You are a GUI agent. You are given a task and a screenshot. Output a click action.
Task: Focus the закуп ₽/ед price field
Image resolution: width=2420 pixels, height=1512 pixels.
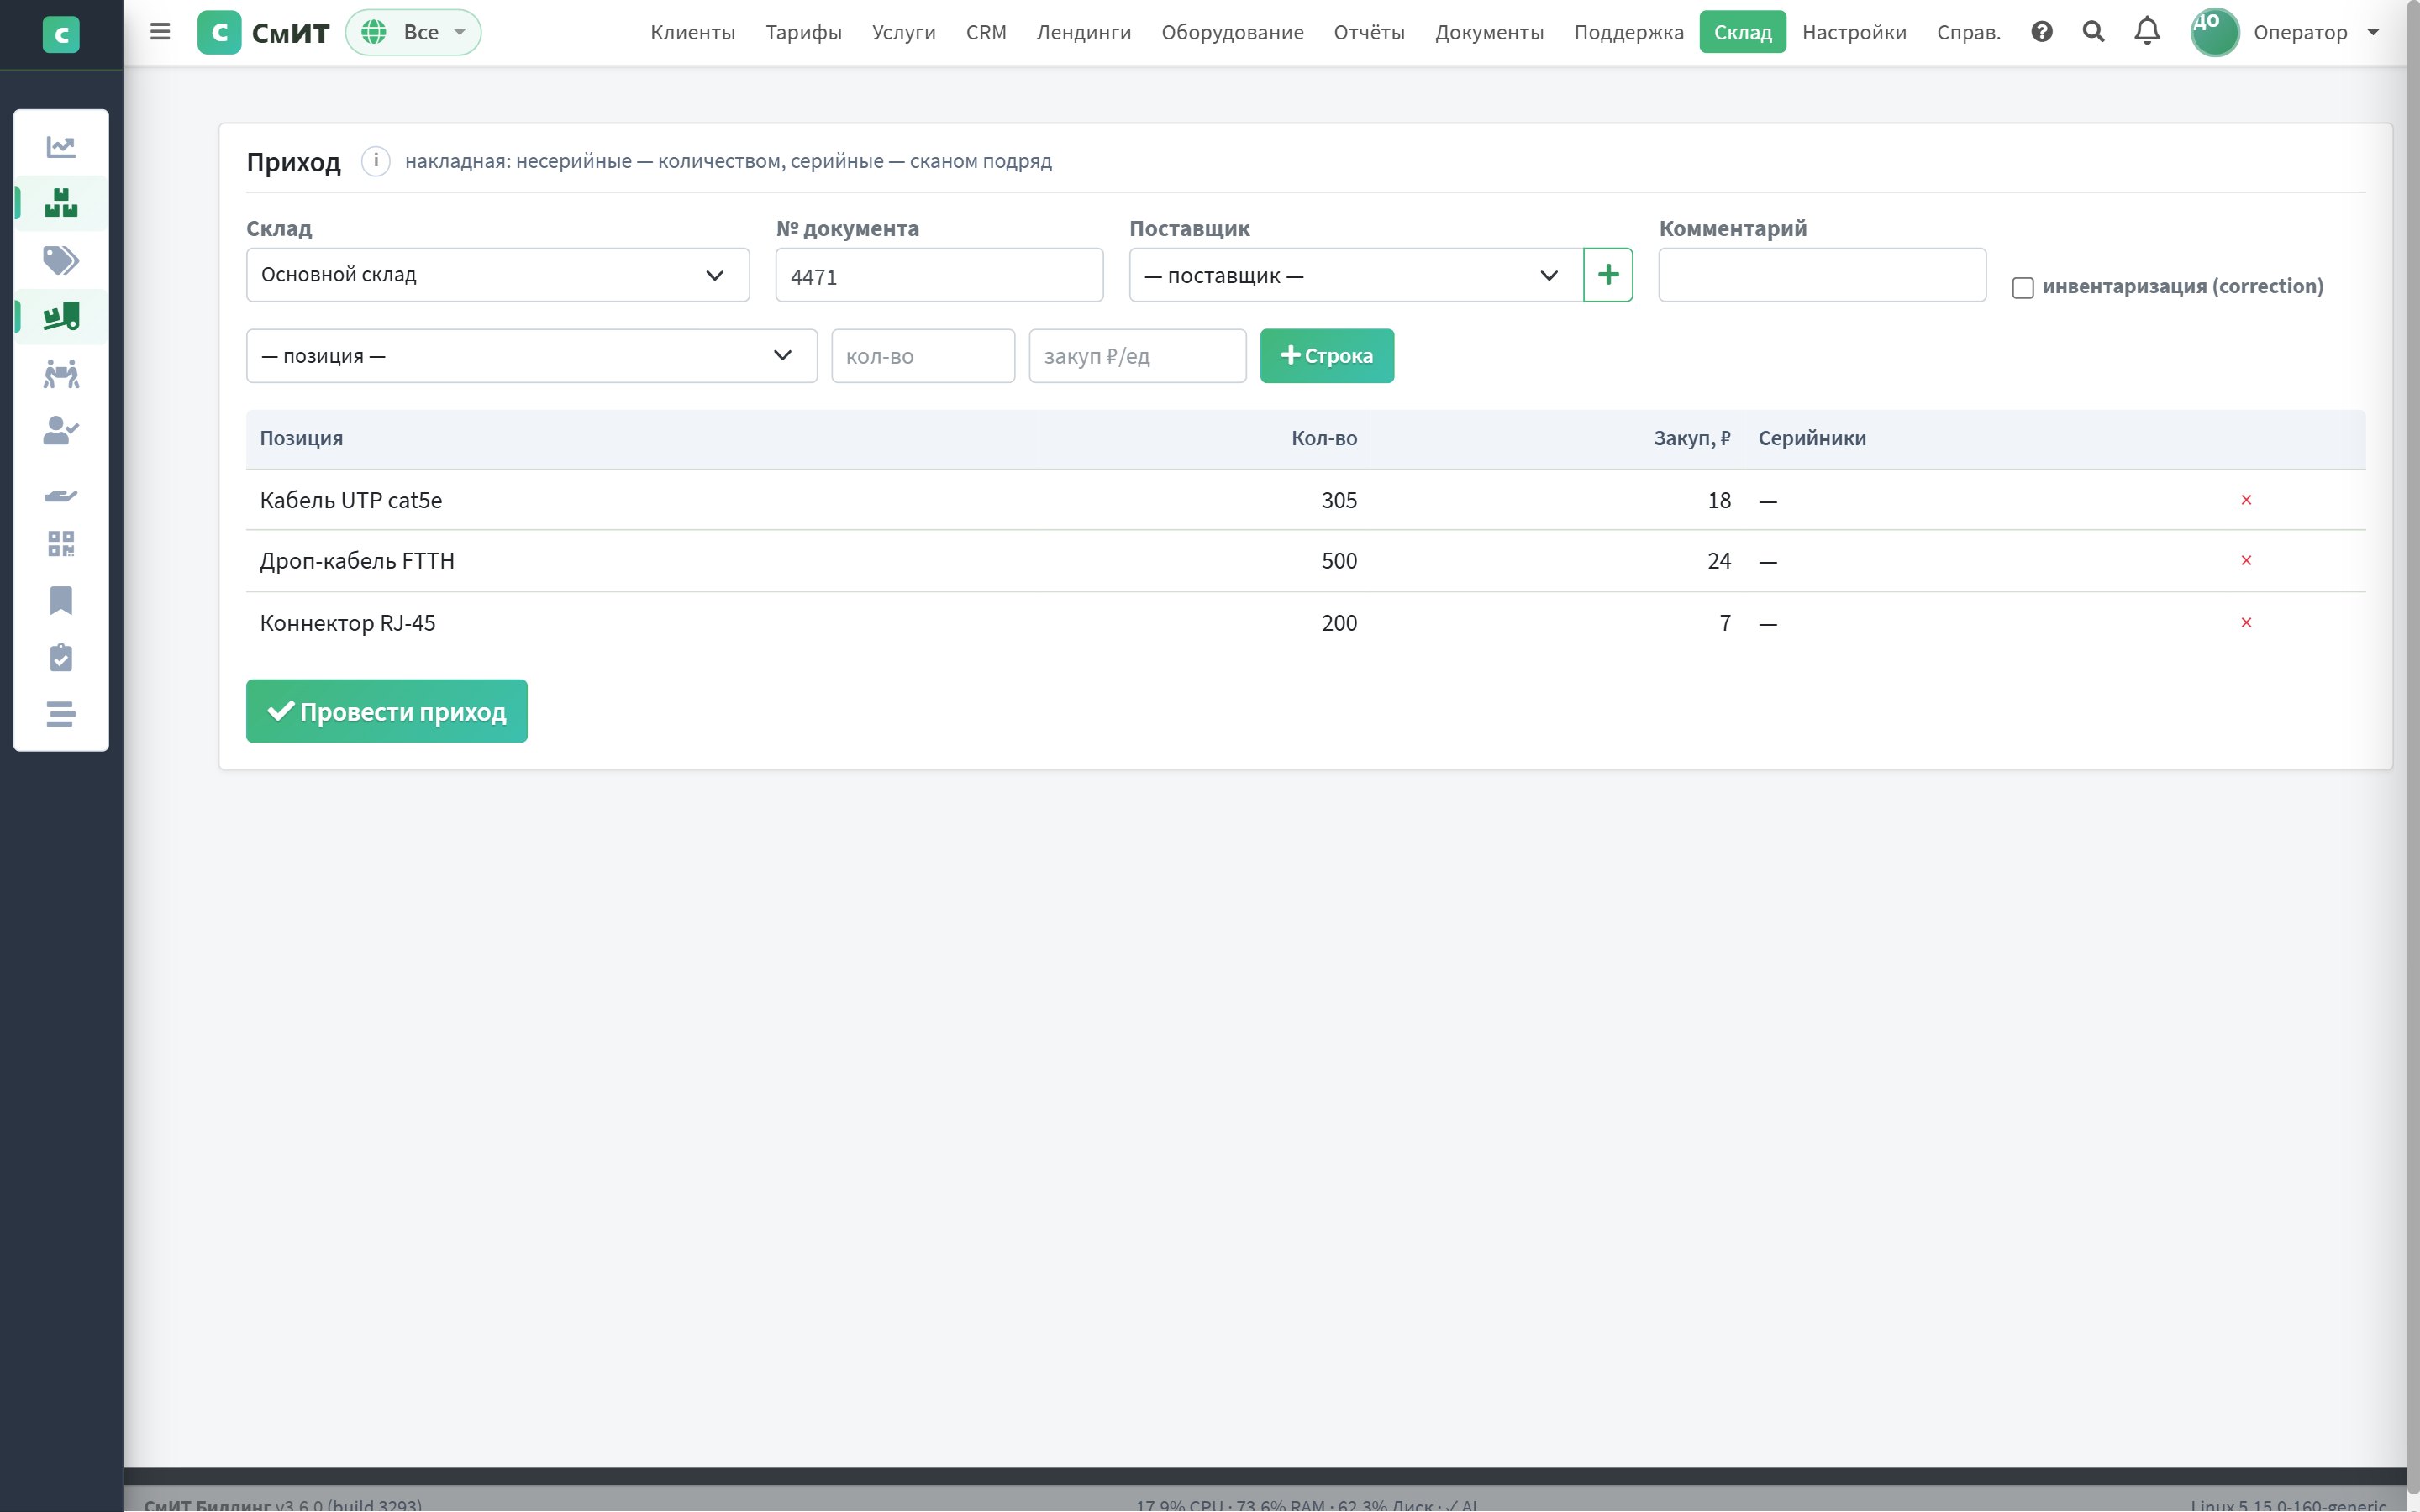[1137, 356]
